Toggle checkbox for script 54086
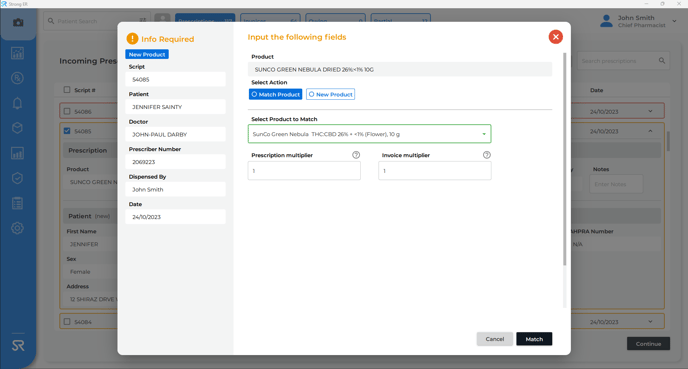Viewport: 688px width, 369px height. (67, 111)
